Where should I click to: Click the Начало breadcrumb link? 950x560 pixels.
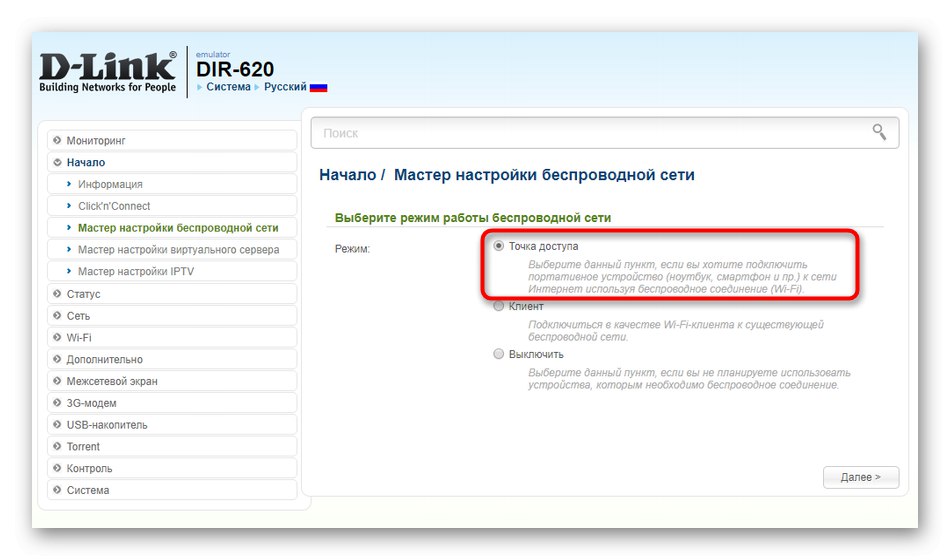[x=348, y=175]
